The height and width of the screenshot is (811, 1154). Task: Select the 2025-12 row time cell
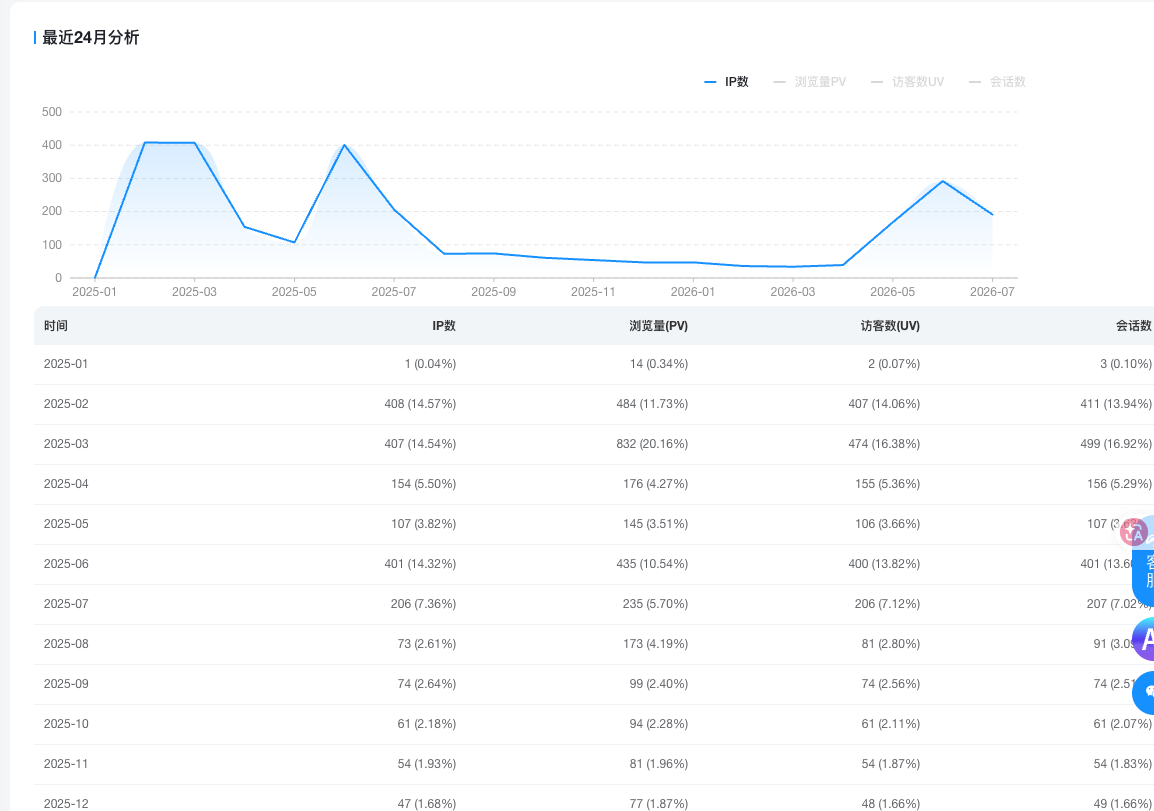(x=66, y=804)
